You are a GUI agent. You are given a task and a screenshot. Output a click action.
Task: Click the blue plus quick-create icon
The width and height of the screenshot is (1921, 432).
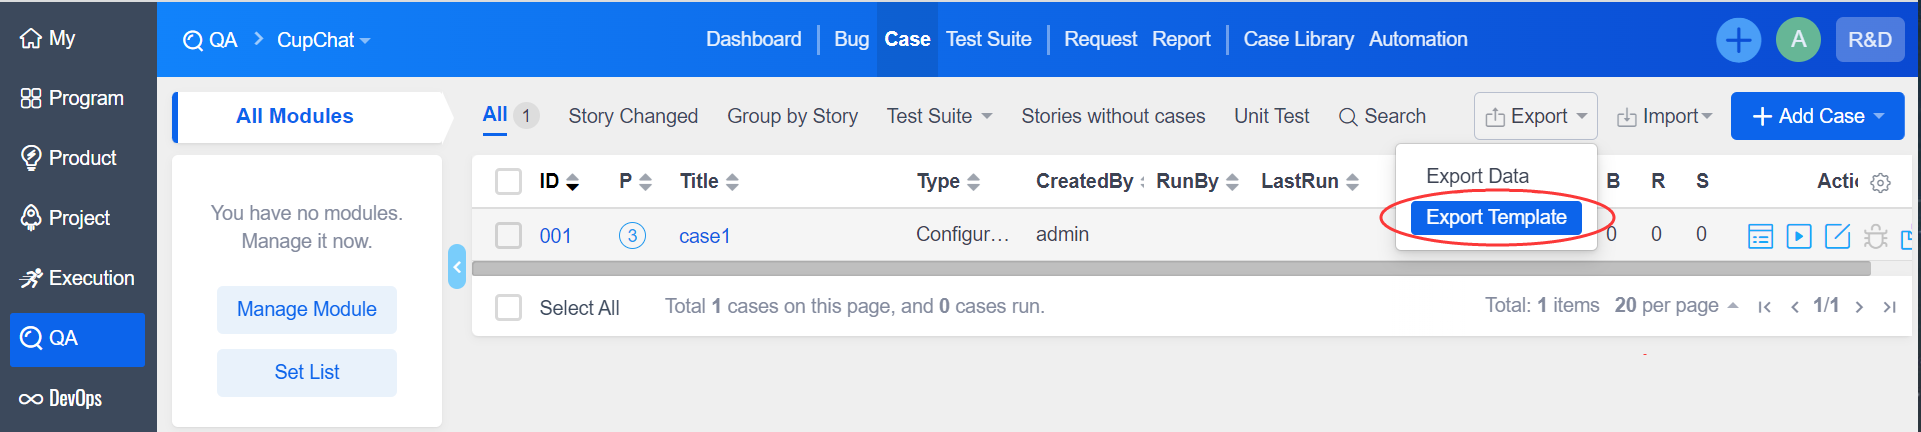1738,40
